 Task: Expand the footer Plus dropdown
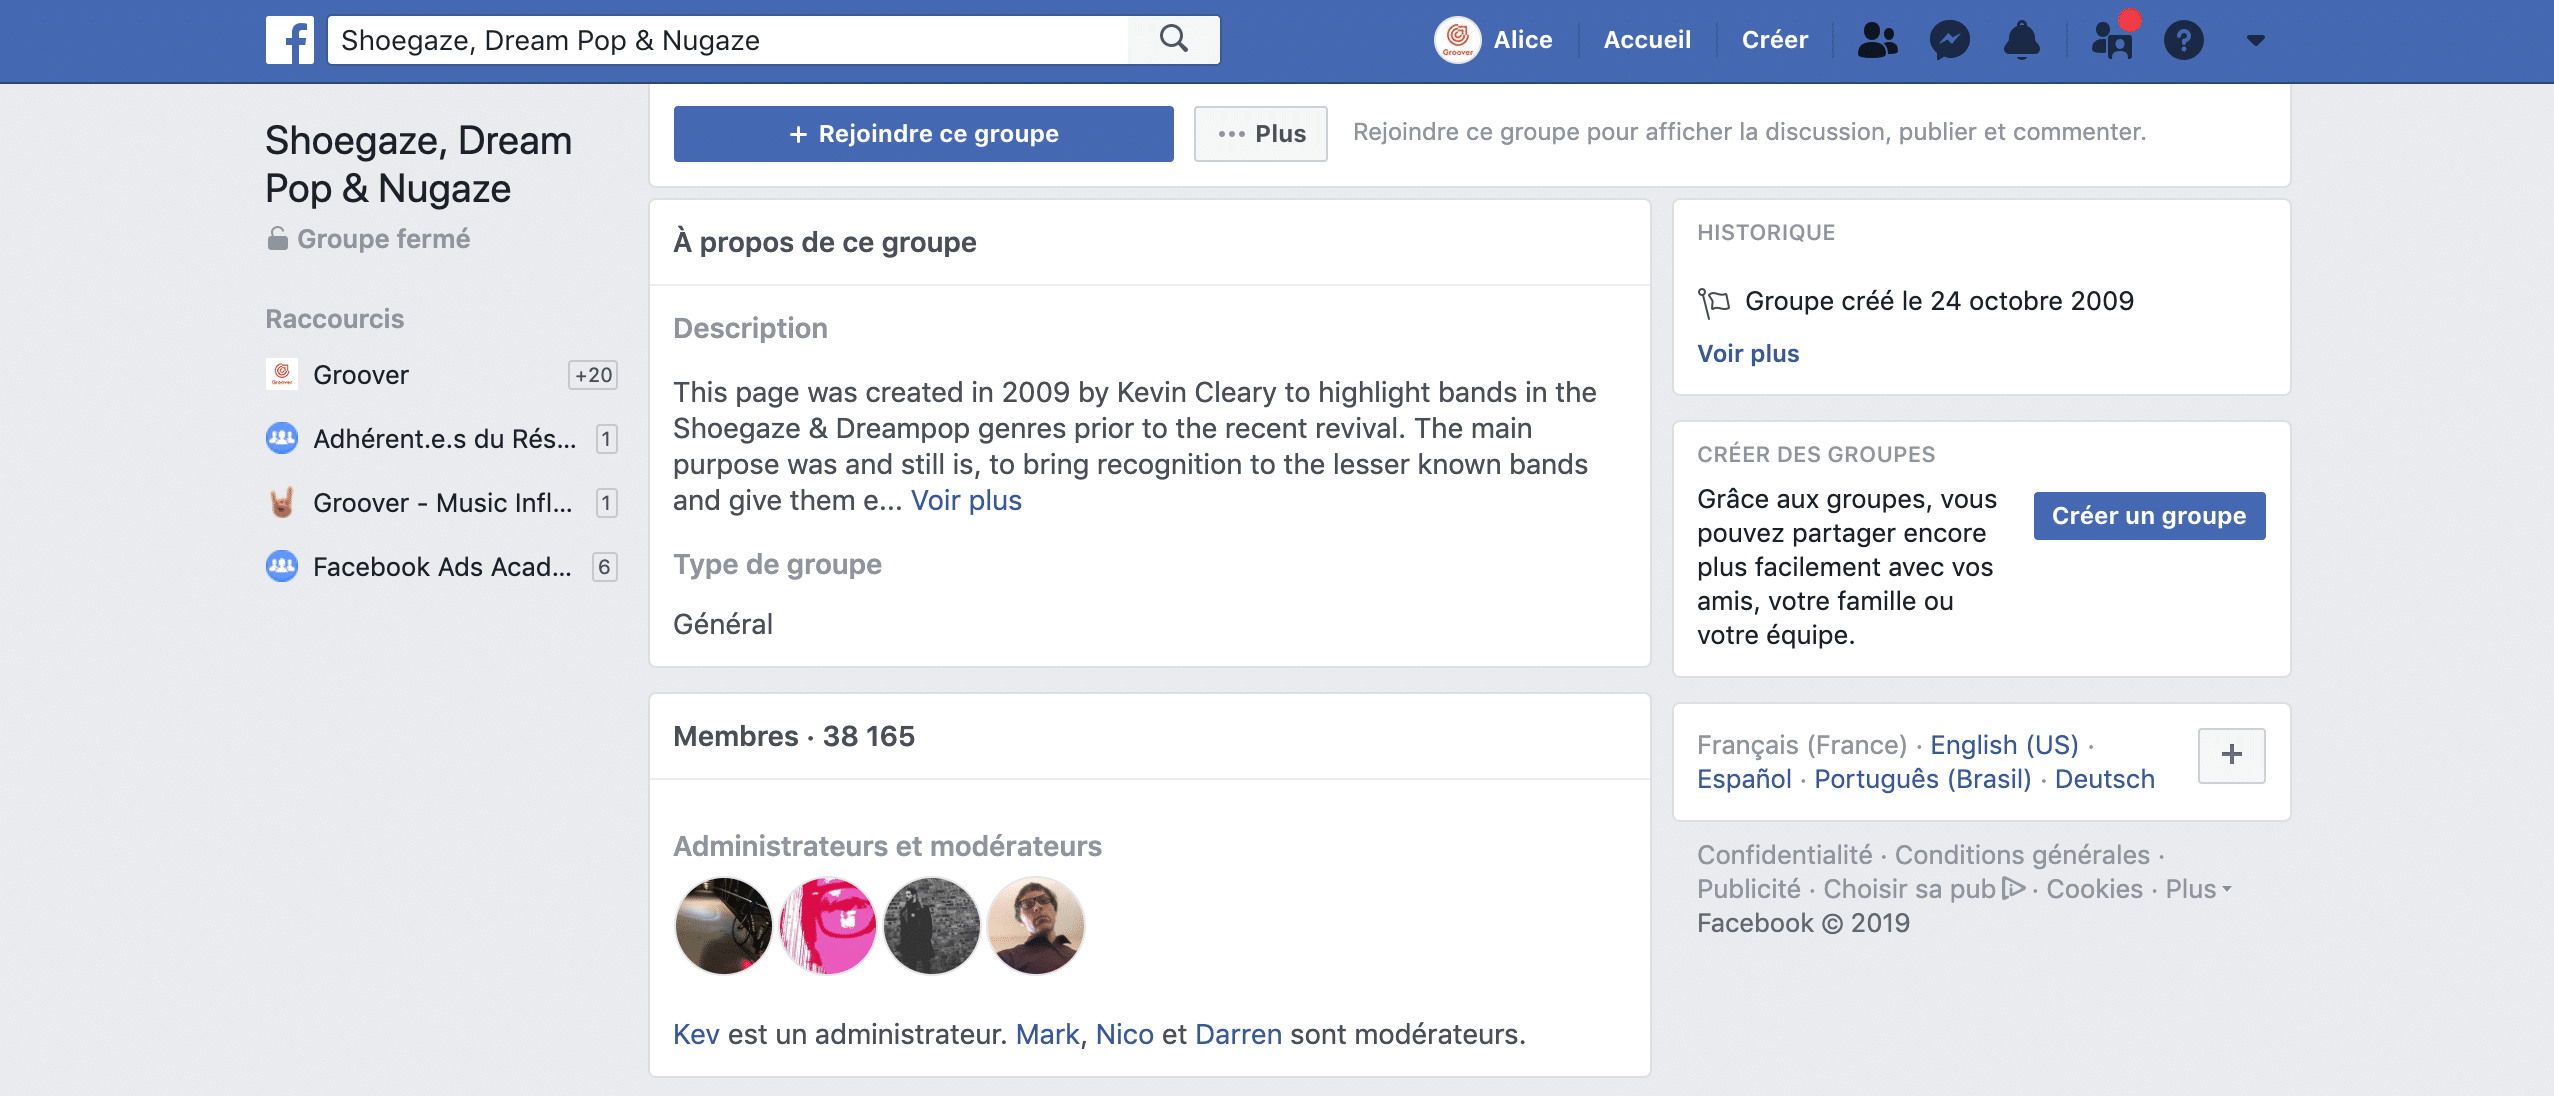click(x=2198, y=889)
